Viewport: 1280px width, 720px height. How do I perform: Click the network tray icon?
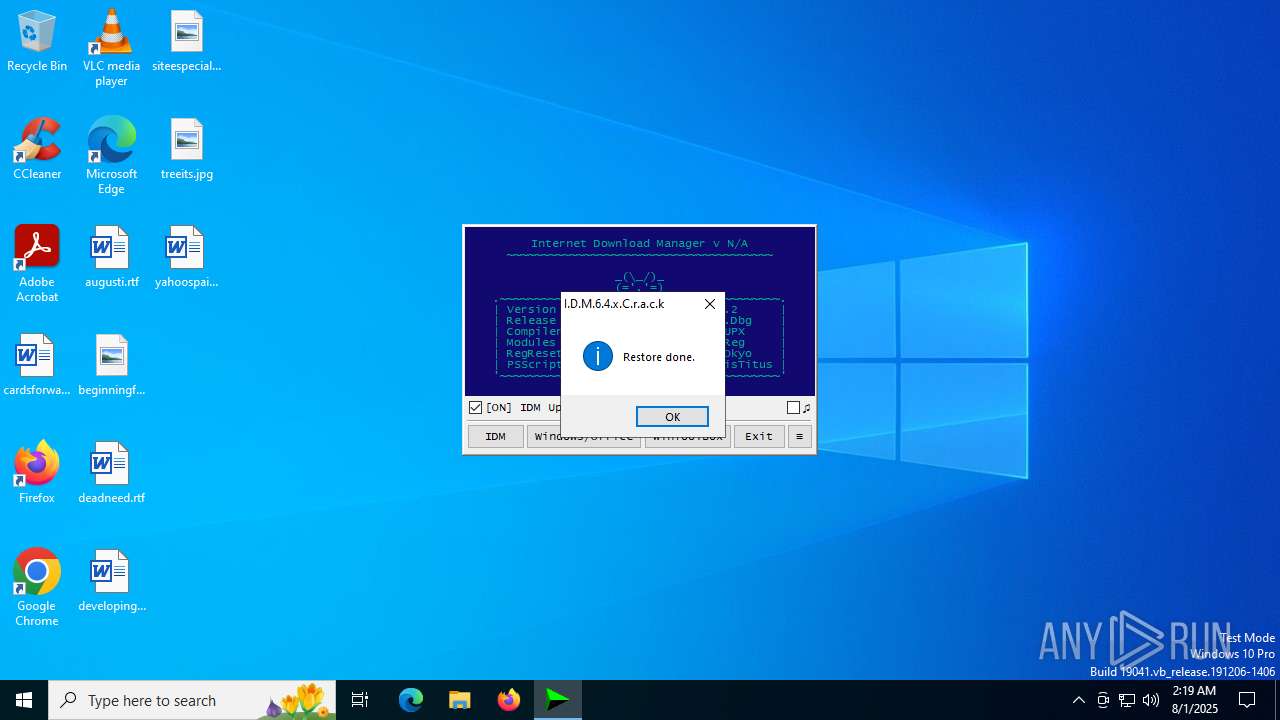[x=1127, y=700]
